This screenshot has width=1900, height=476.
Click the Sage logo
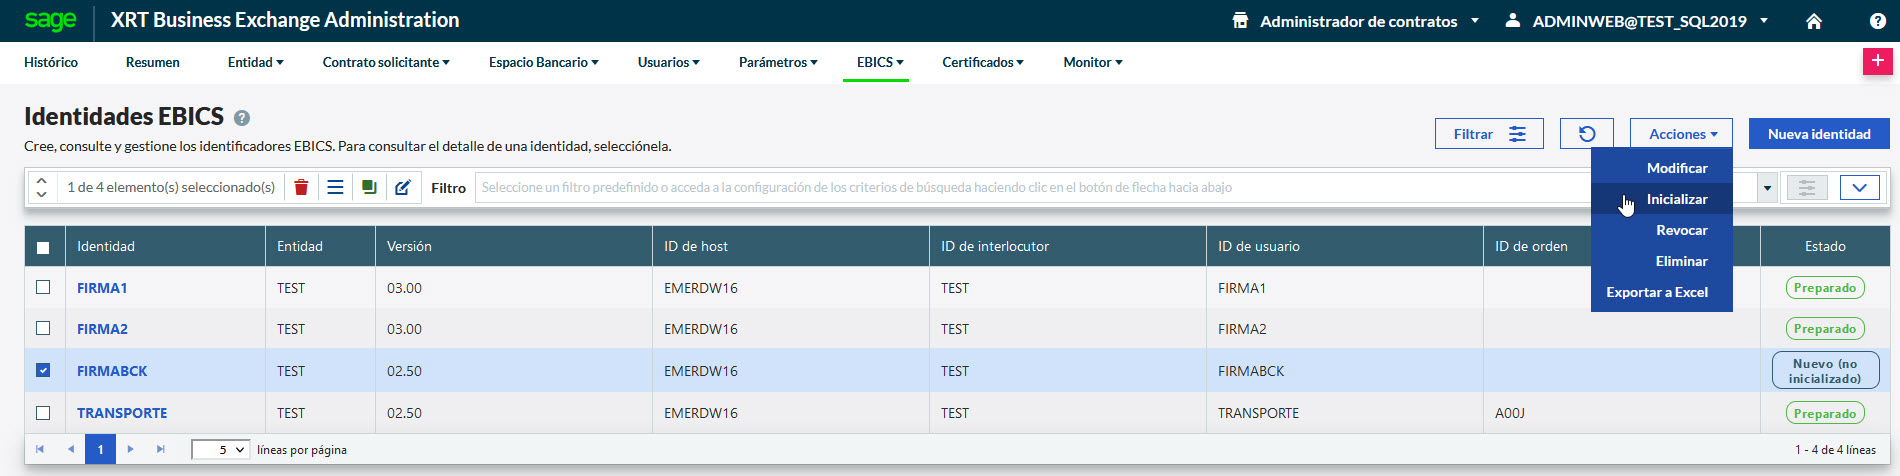tap(50, 20)
